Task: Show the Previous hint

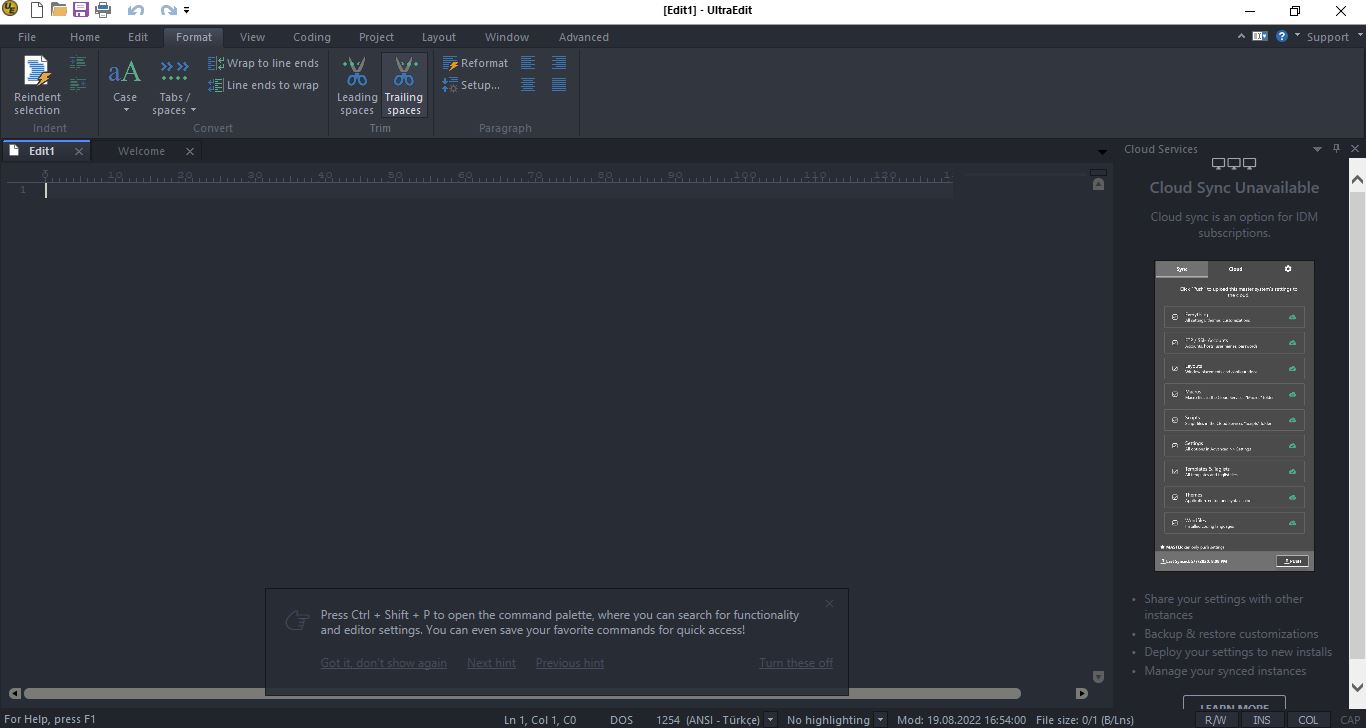Action: click(570, 663)
